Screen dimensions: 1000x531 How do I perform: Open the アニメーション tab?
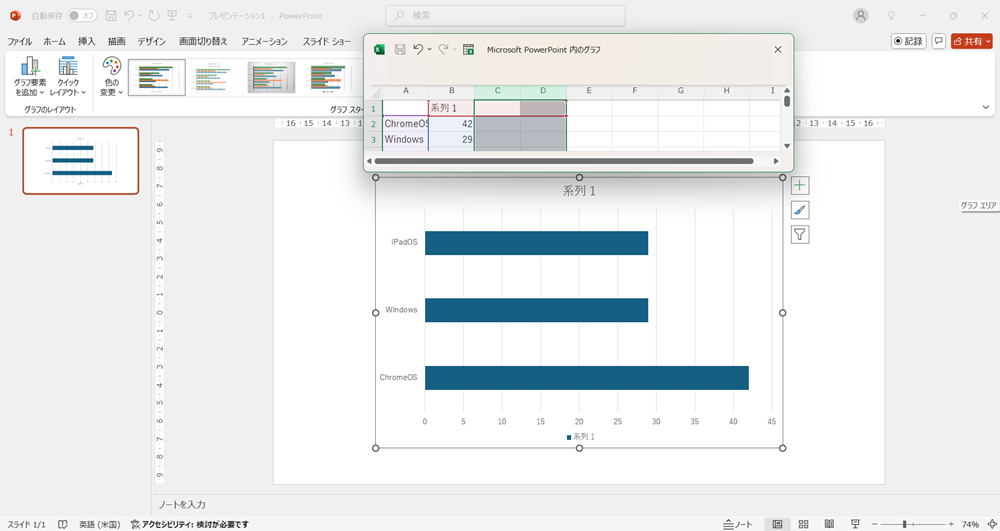click(x=265, y=41)
